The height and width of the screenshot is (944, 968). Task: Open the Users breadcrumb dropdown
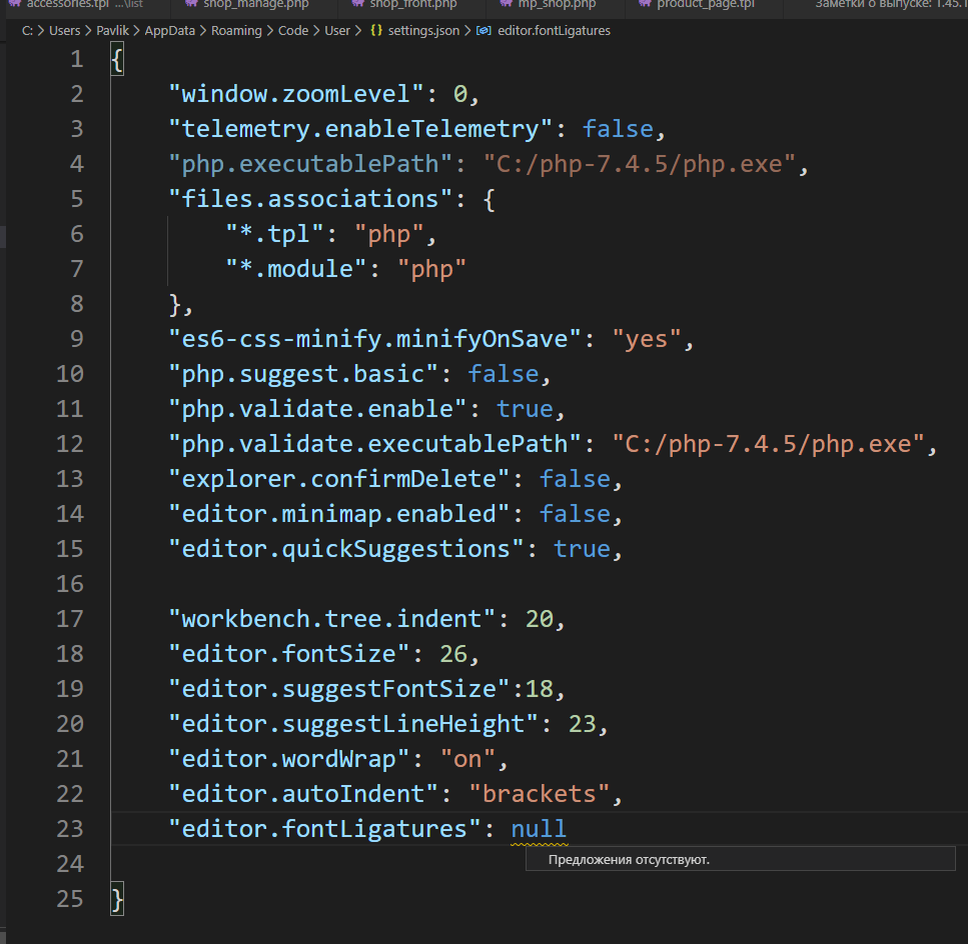coord(65,30)
